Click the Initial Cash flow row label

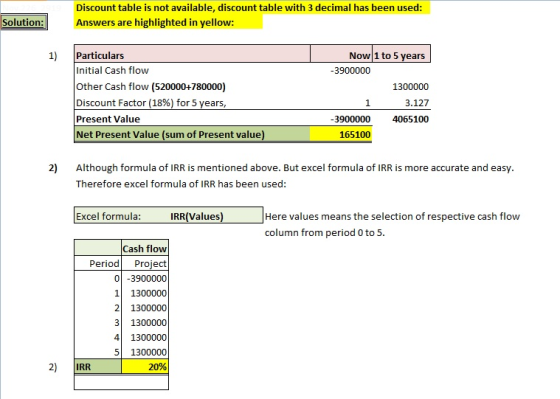[112, 70]
